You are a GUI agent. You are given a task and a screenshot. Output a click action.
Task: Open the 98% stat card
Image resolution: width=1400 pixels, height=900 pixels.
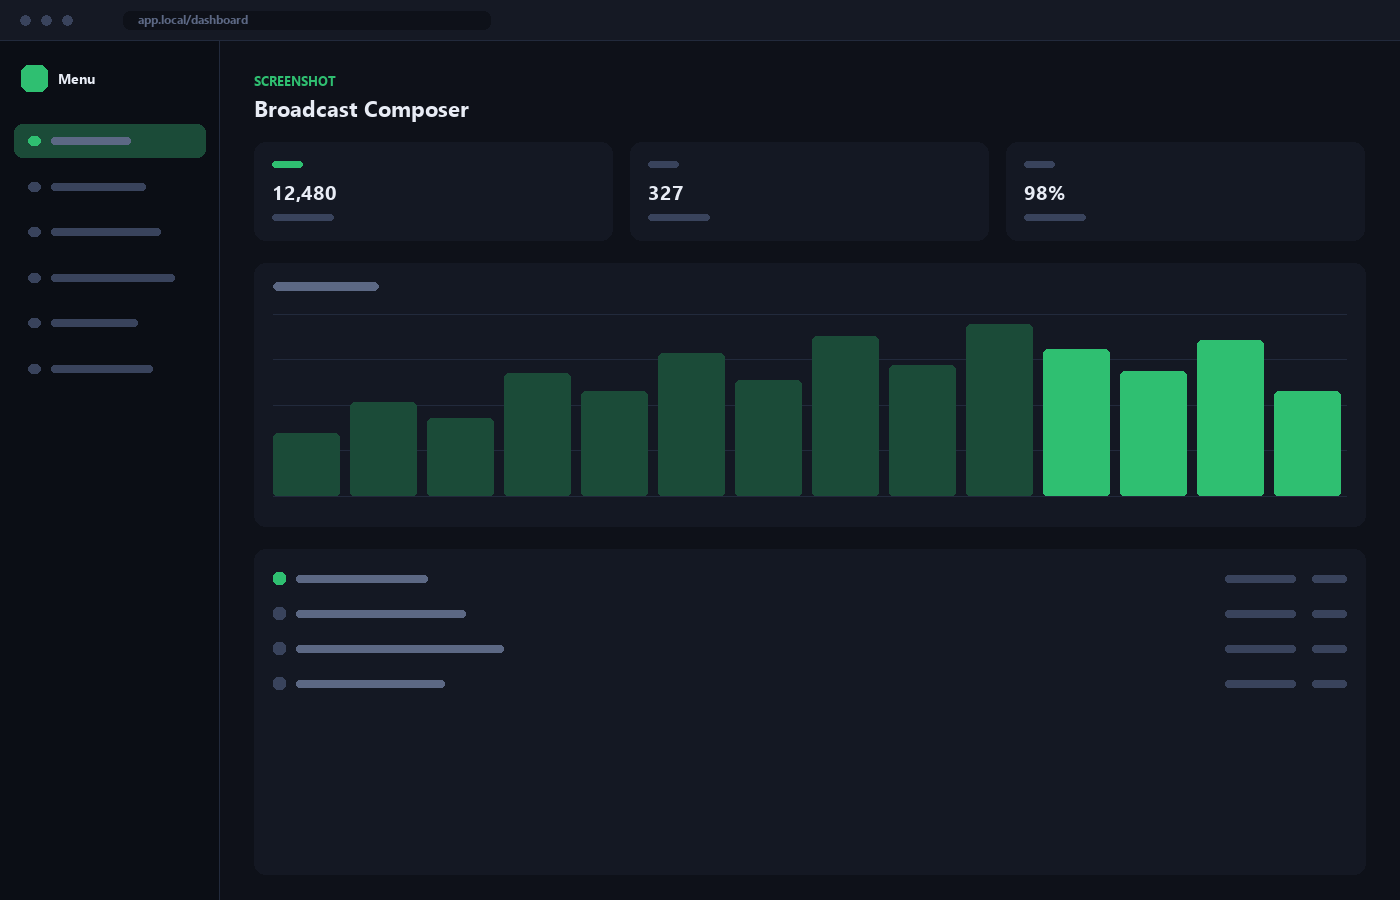pos(1185,191)
